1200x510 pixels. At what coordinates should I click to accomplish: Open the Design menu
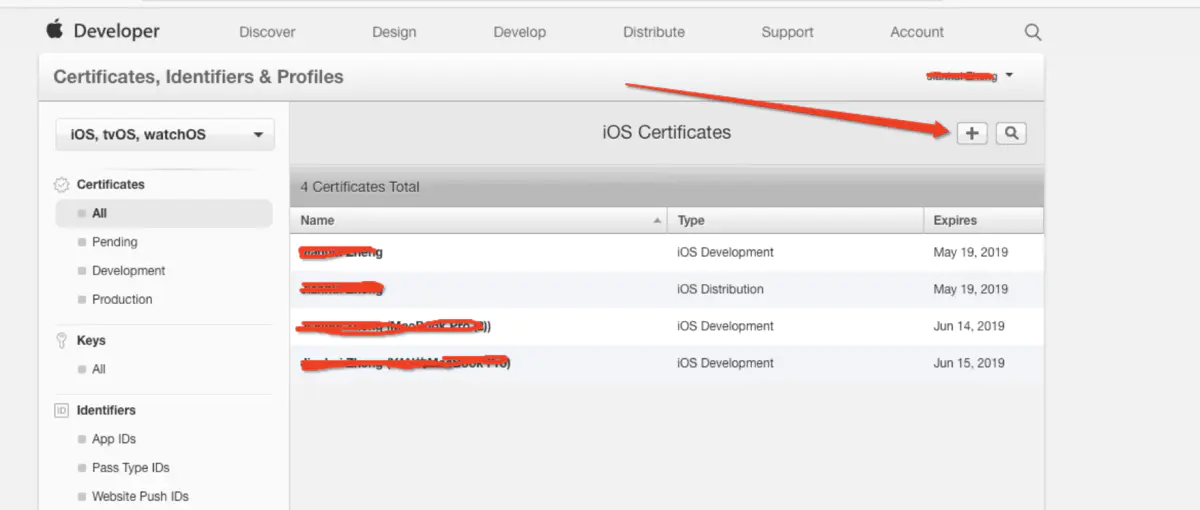[394, 32]
